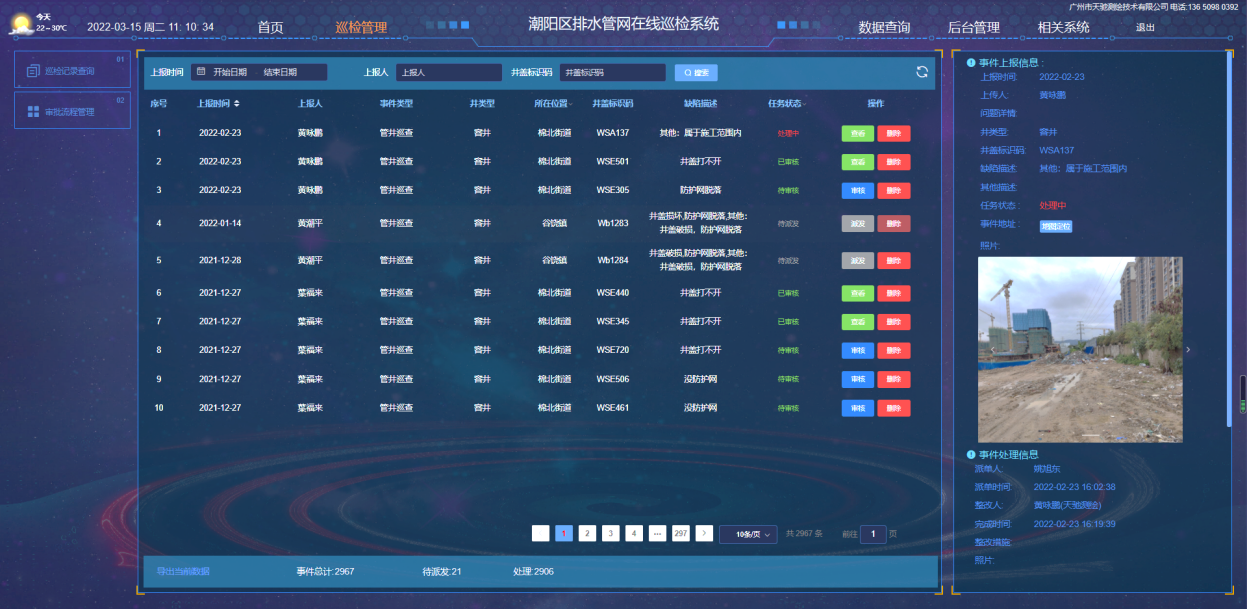The height and width of the screenshot is (609, 1247).
Task: Click the next photo arrow on image
Action: 1187,350
